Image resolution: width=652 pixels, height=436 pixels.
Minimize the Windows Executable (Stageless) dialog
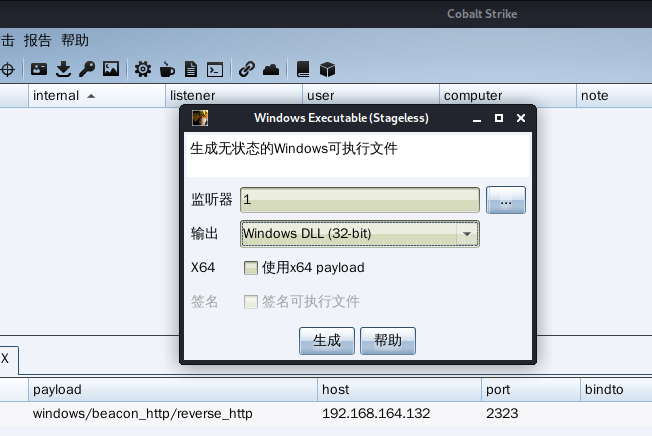(x=477, y=118)
